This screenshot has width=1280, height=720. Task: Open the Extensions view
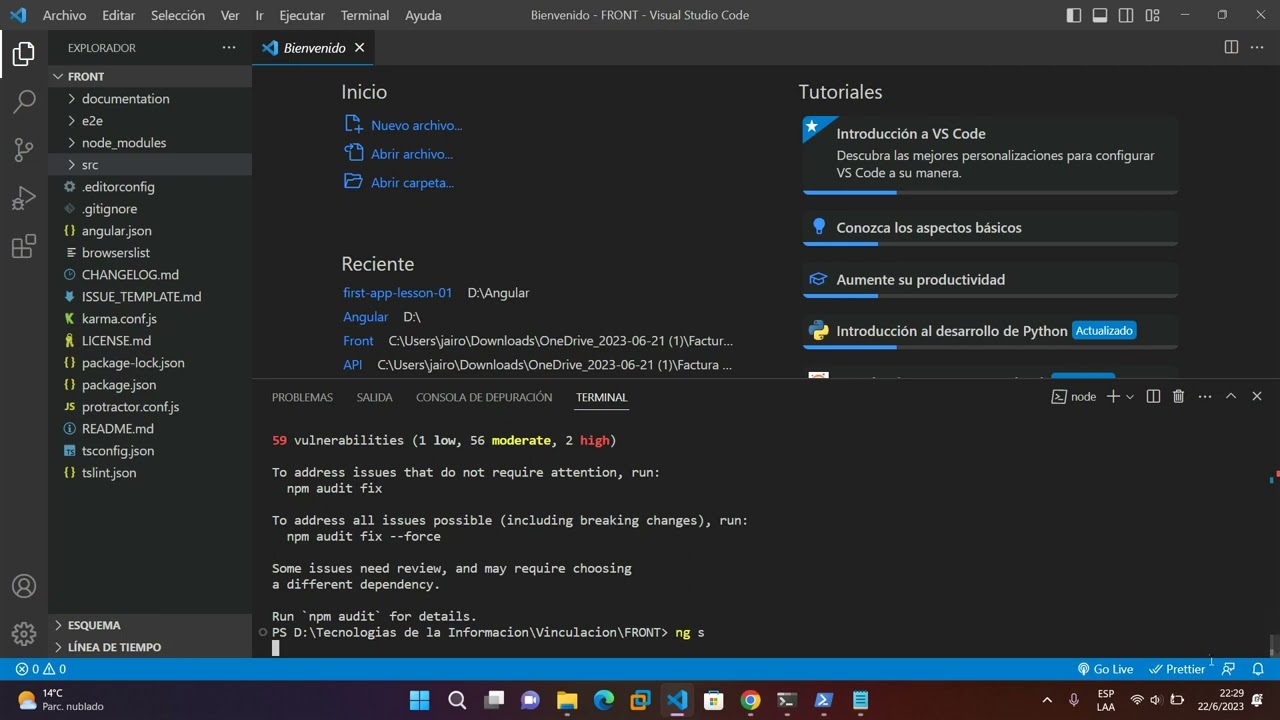[x=24, y=247]
